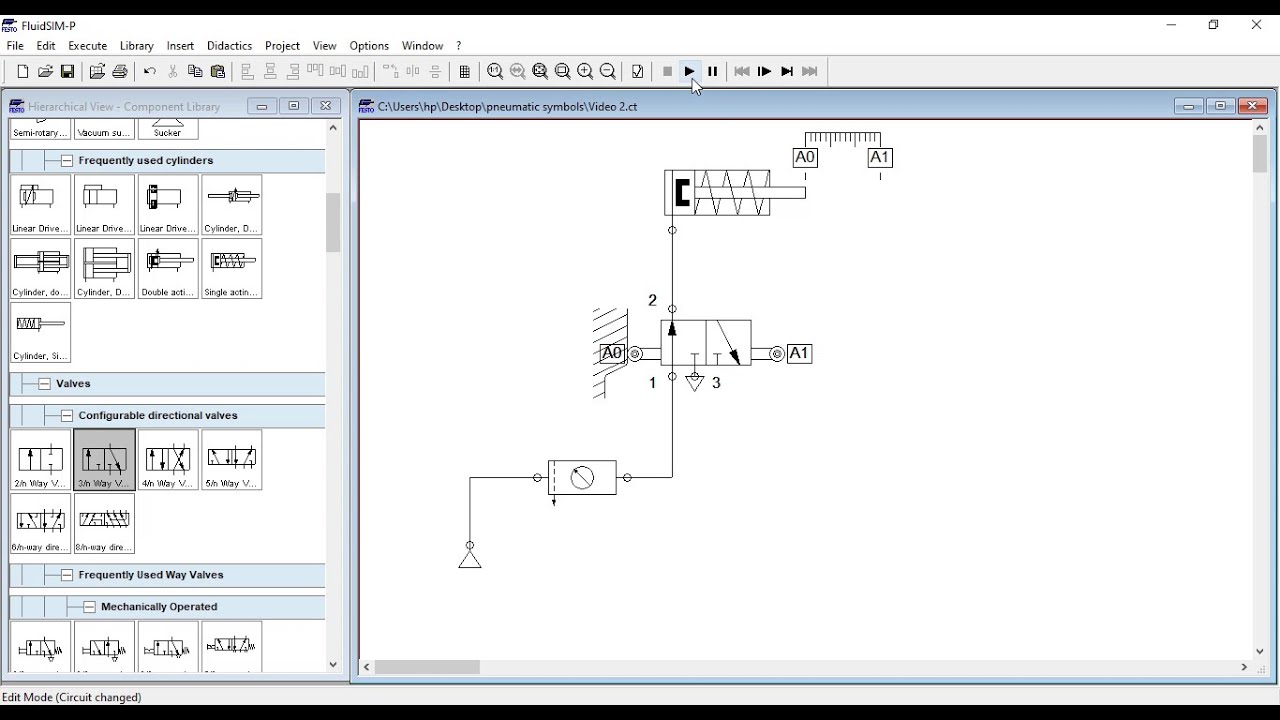Viewport: 1280px width, 720px height.
Task: Zoom to original size
Action: [x=495, y=71]
